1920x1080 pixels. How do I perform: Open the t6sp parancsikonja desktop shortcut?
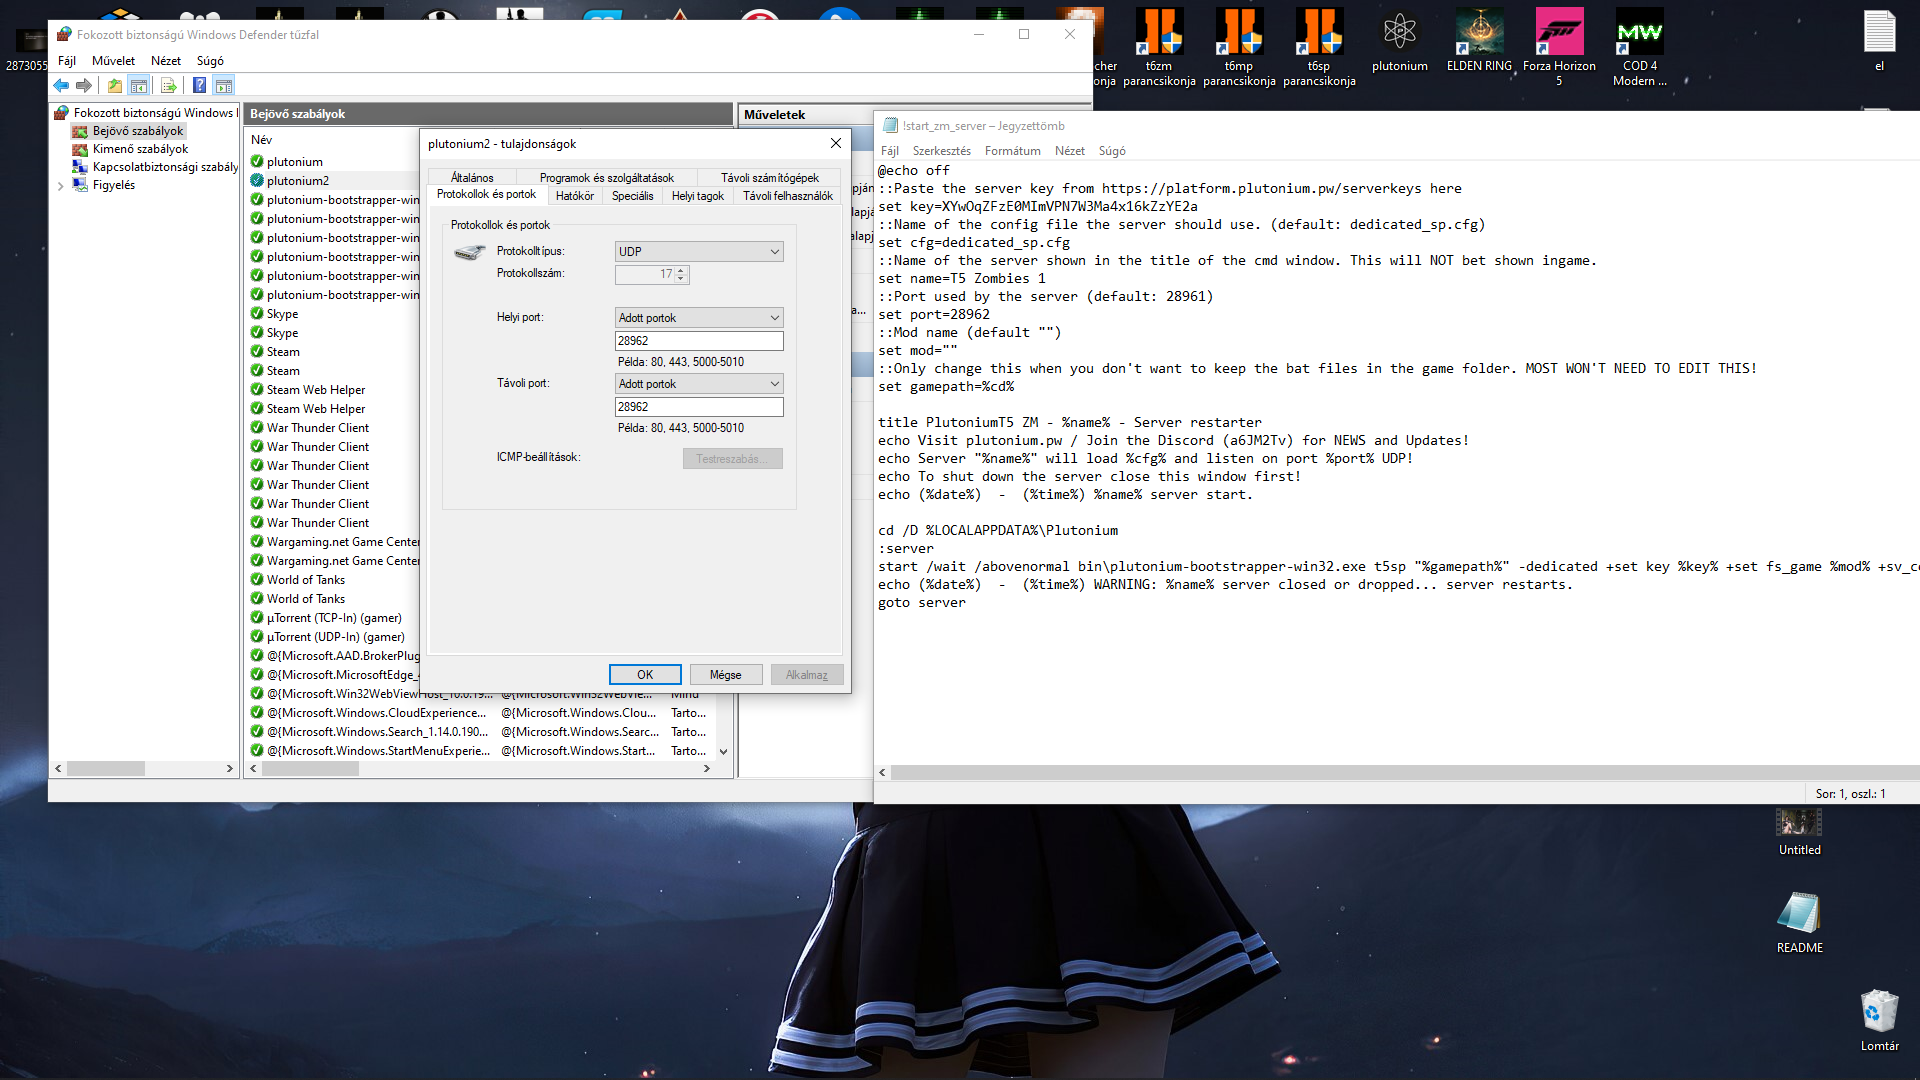[1319, 48]
